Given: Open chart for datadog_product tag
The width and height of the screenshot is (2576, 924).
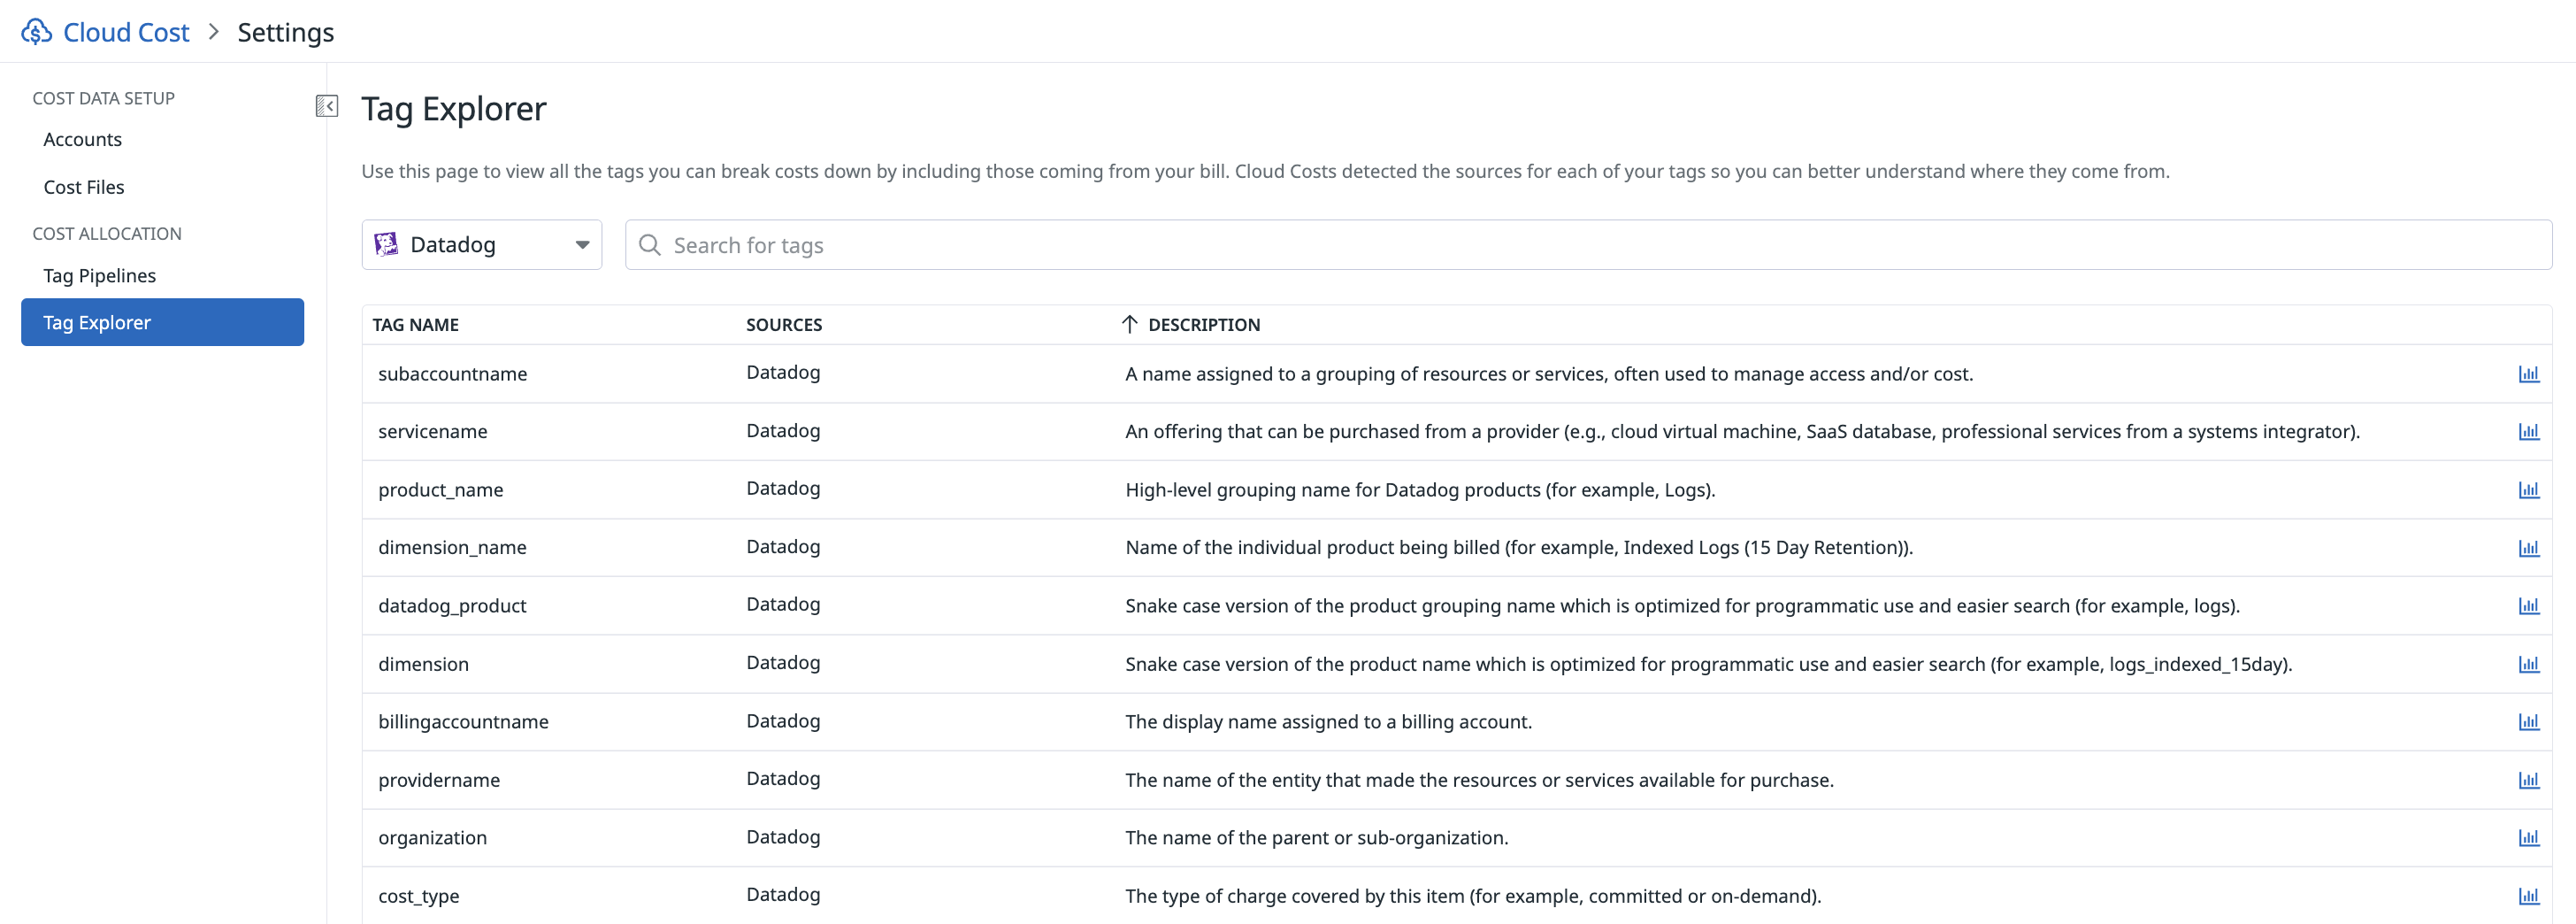Looking at the screenshot, I should click(2529, 605).
